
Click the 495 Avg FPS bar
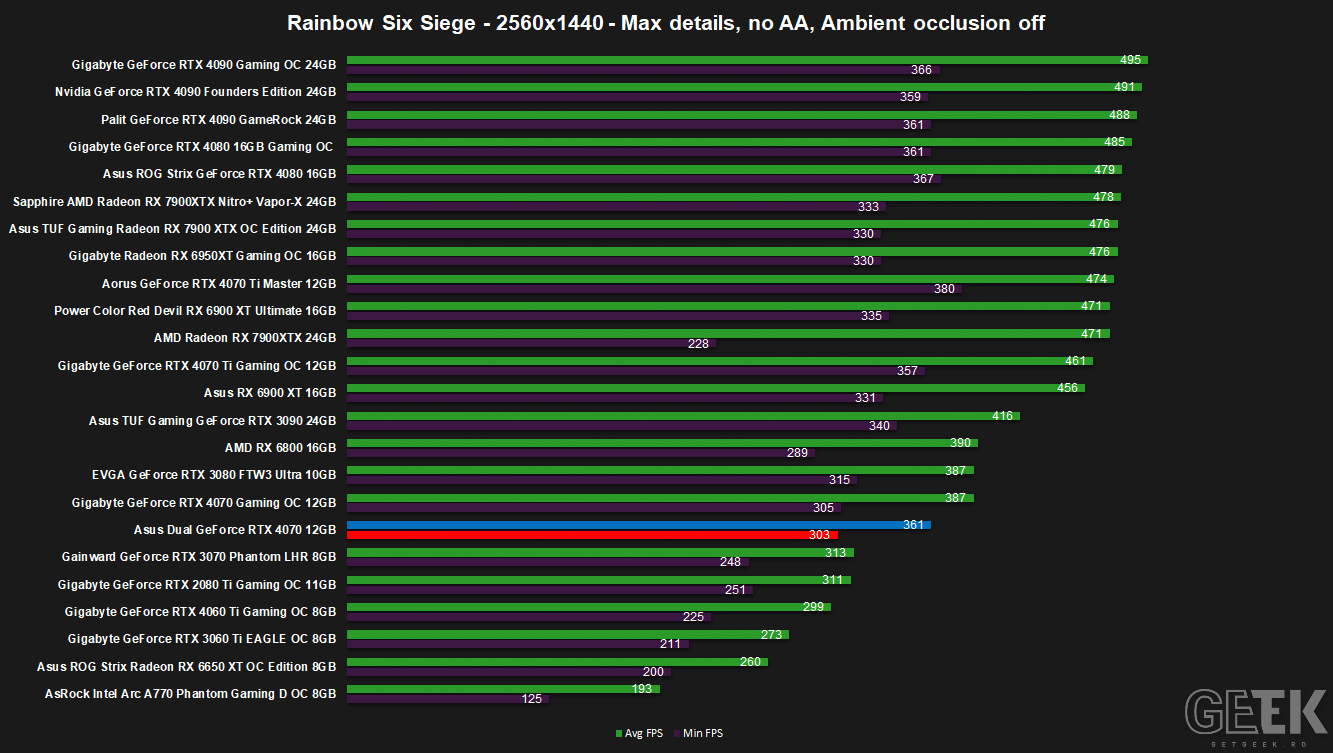[x=747, y=60]
